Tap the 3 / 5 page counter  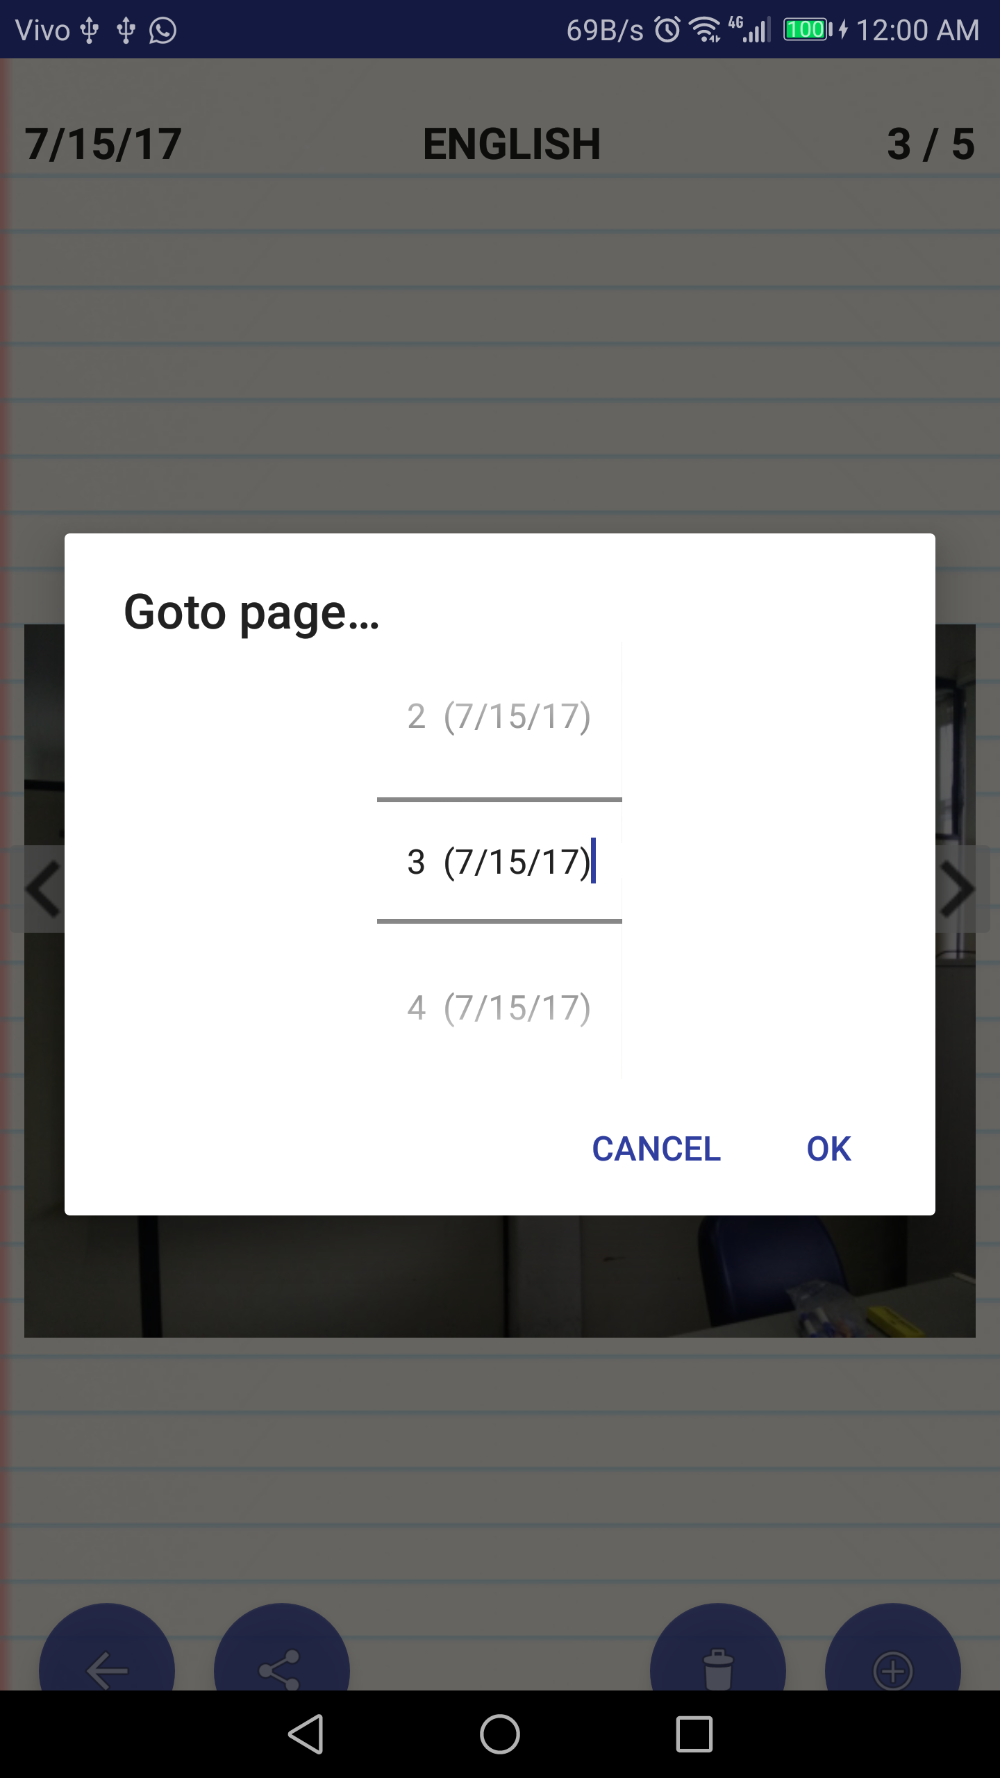click(930, 144)
